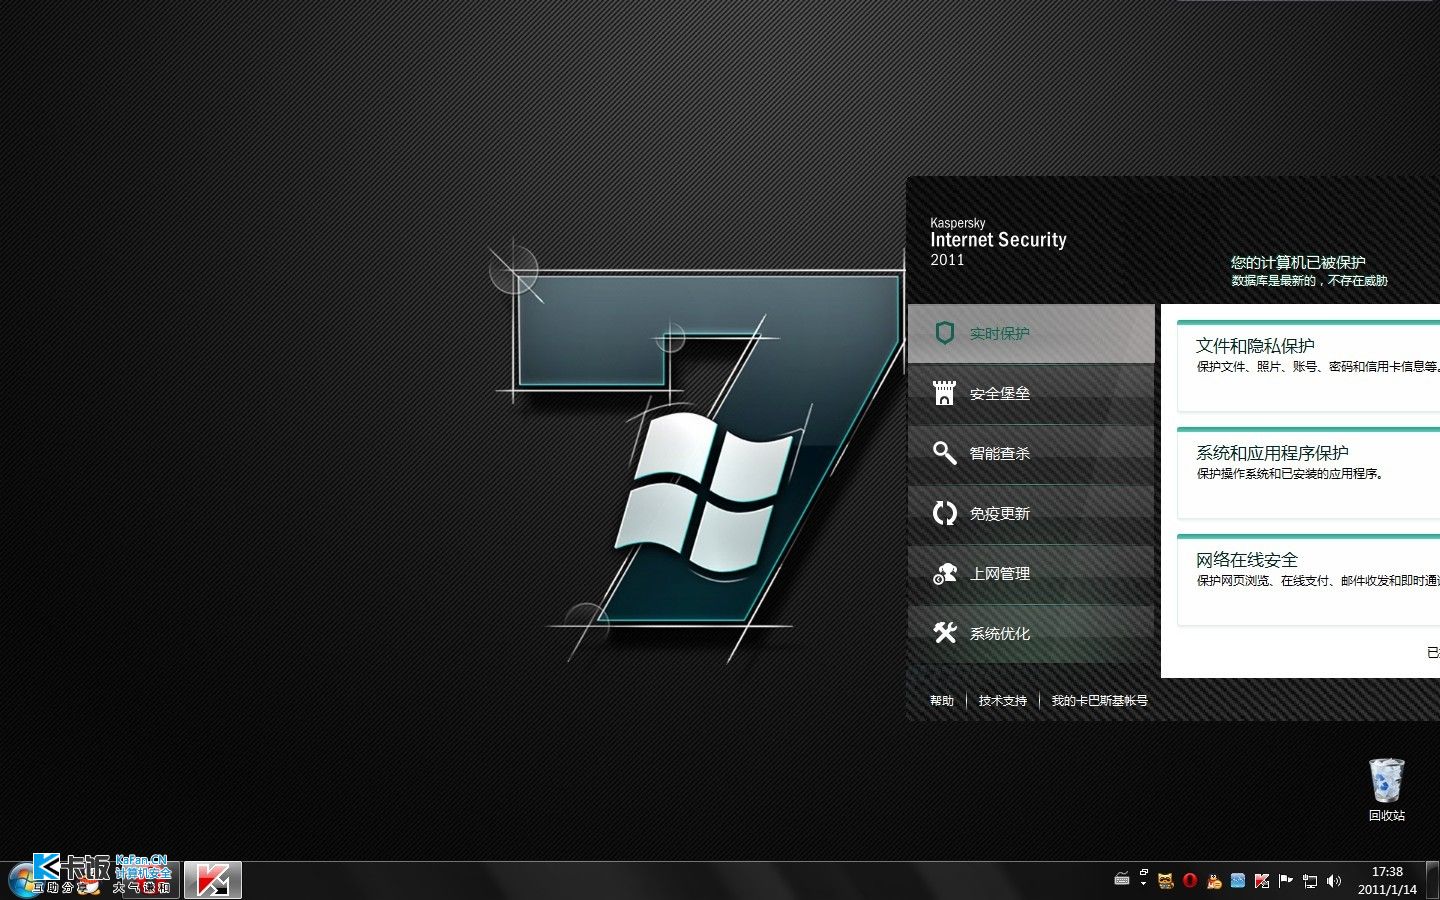Click the volume speaker tray icon
The width and height of the screenshot is (1440, 900).
pos(1334,881)
